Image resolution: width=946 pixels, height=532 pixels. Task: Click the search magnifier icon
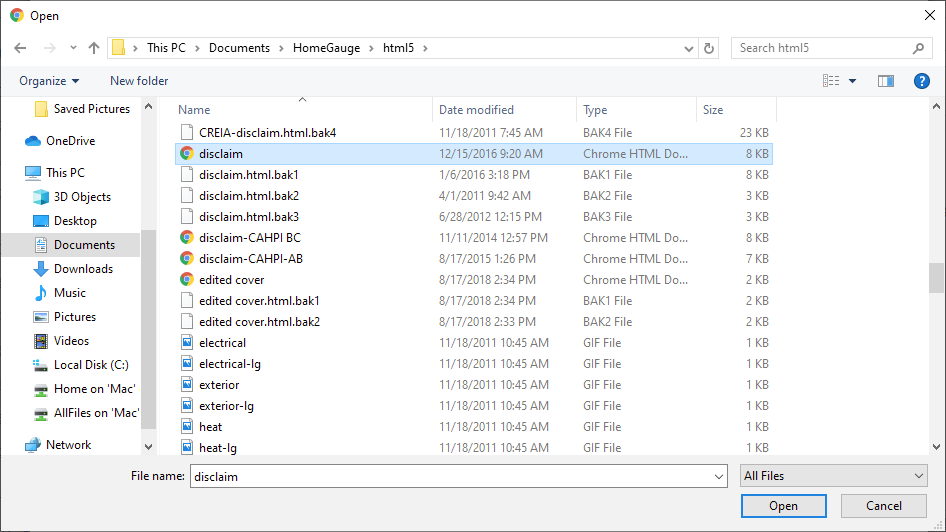point(919,48)
